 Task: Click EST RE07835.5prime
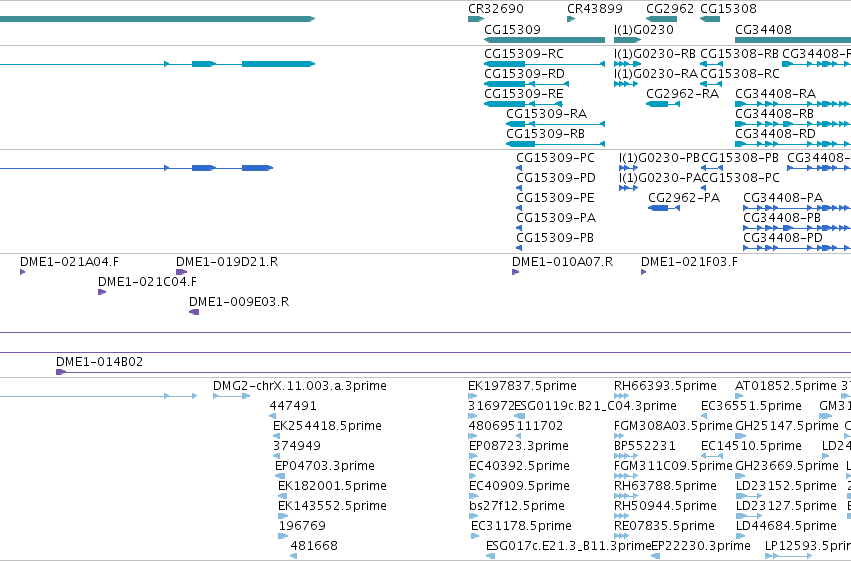tap(621, 537)
